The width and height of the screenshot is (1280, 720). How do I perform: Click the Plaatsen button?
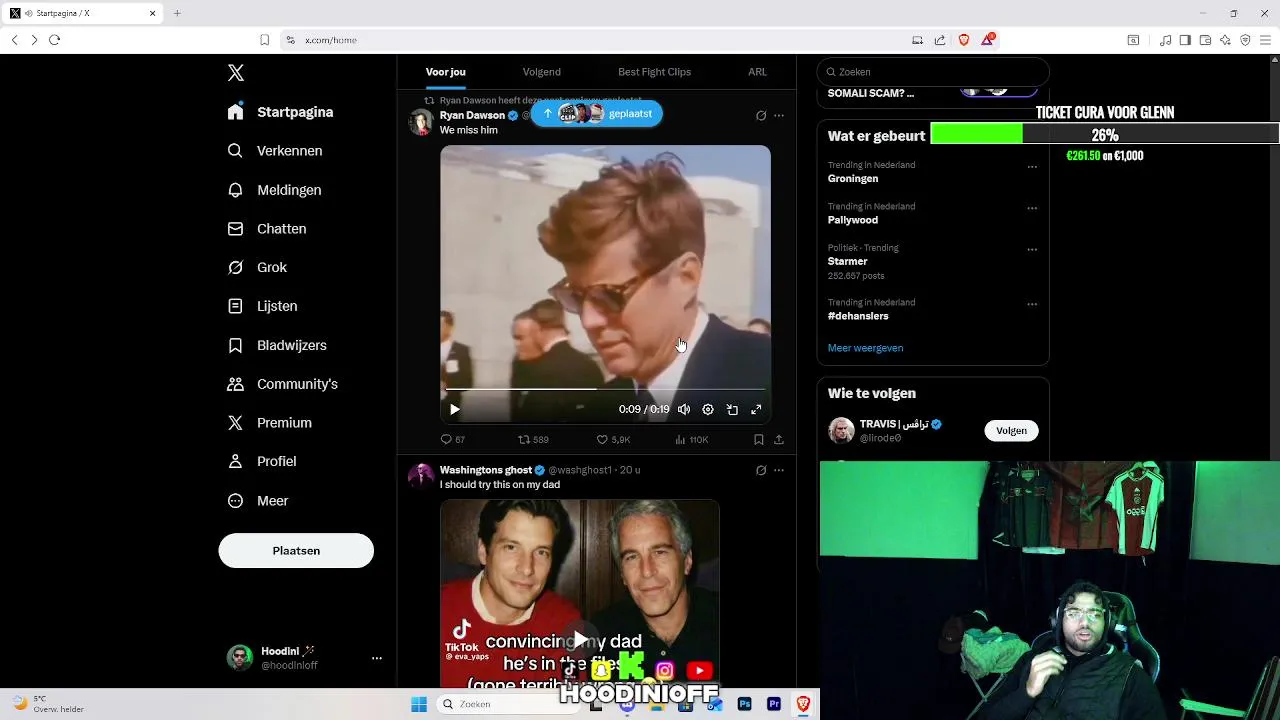coord(296,551)
